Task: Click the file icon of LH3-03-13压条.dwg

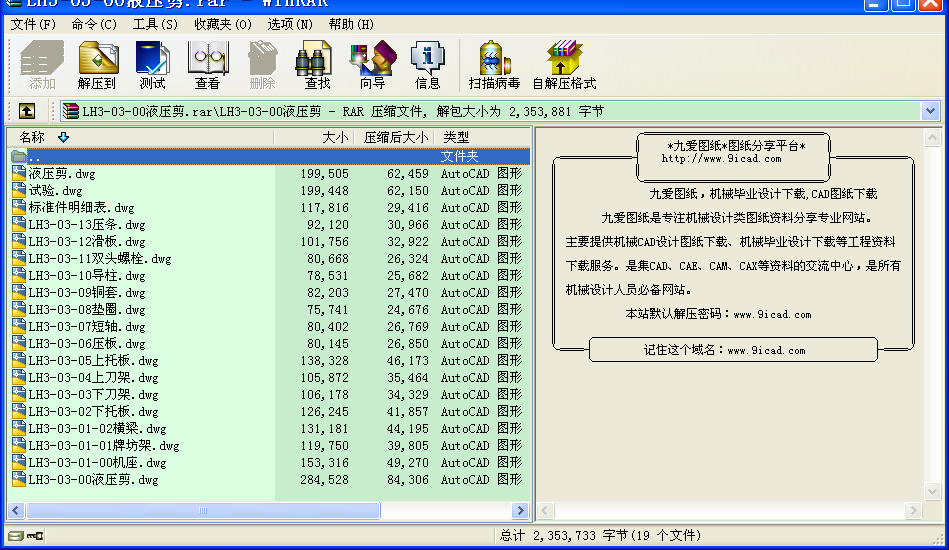Action: (19, 224)
